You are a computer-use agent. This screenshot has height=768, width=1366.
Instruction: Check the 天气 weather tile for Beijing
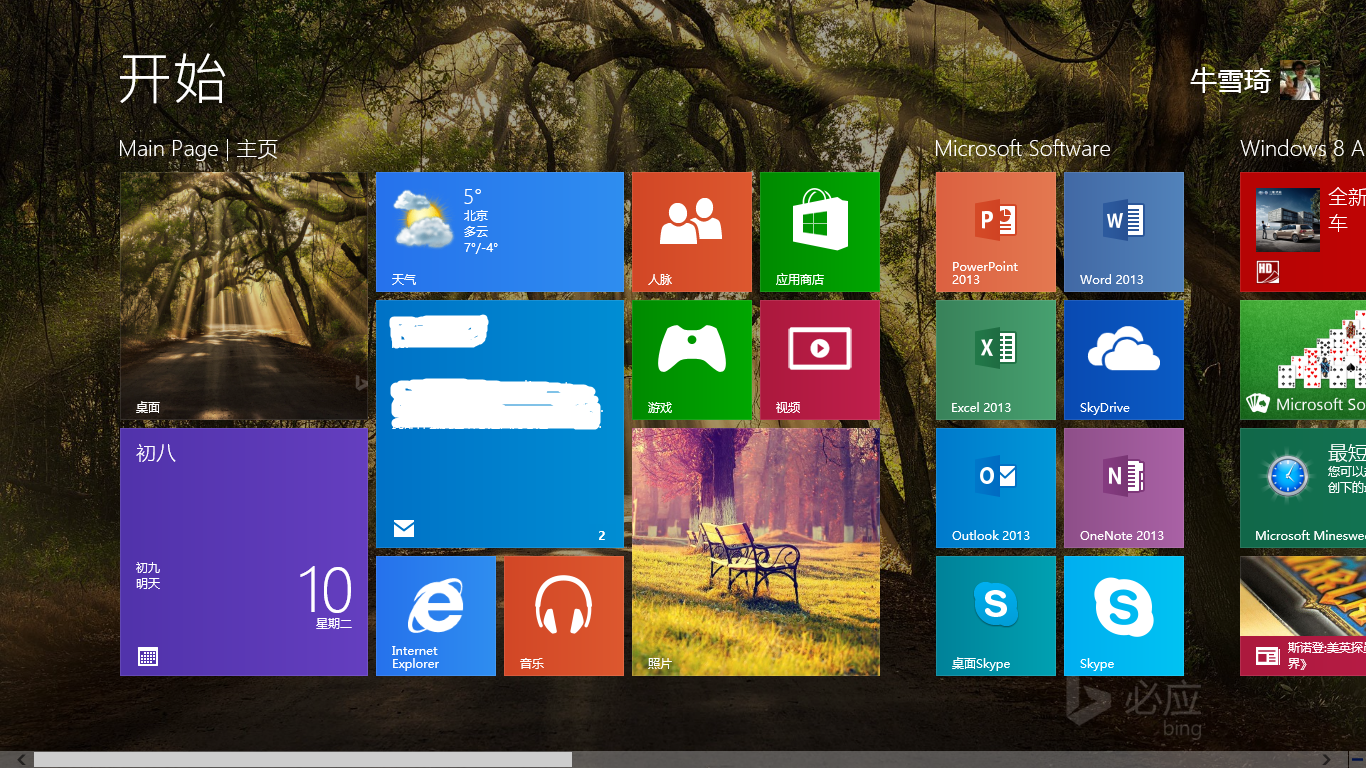[x=500, y=231]
